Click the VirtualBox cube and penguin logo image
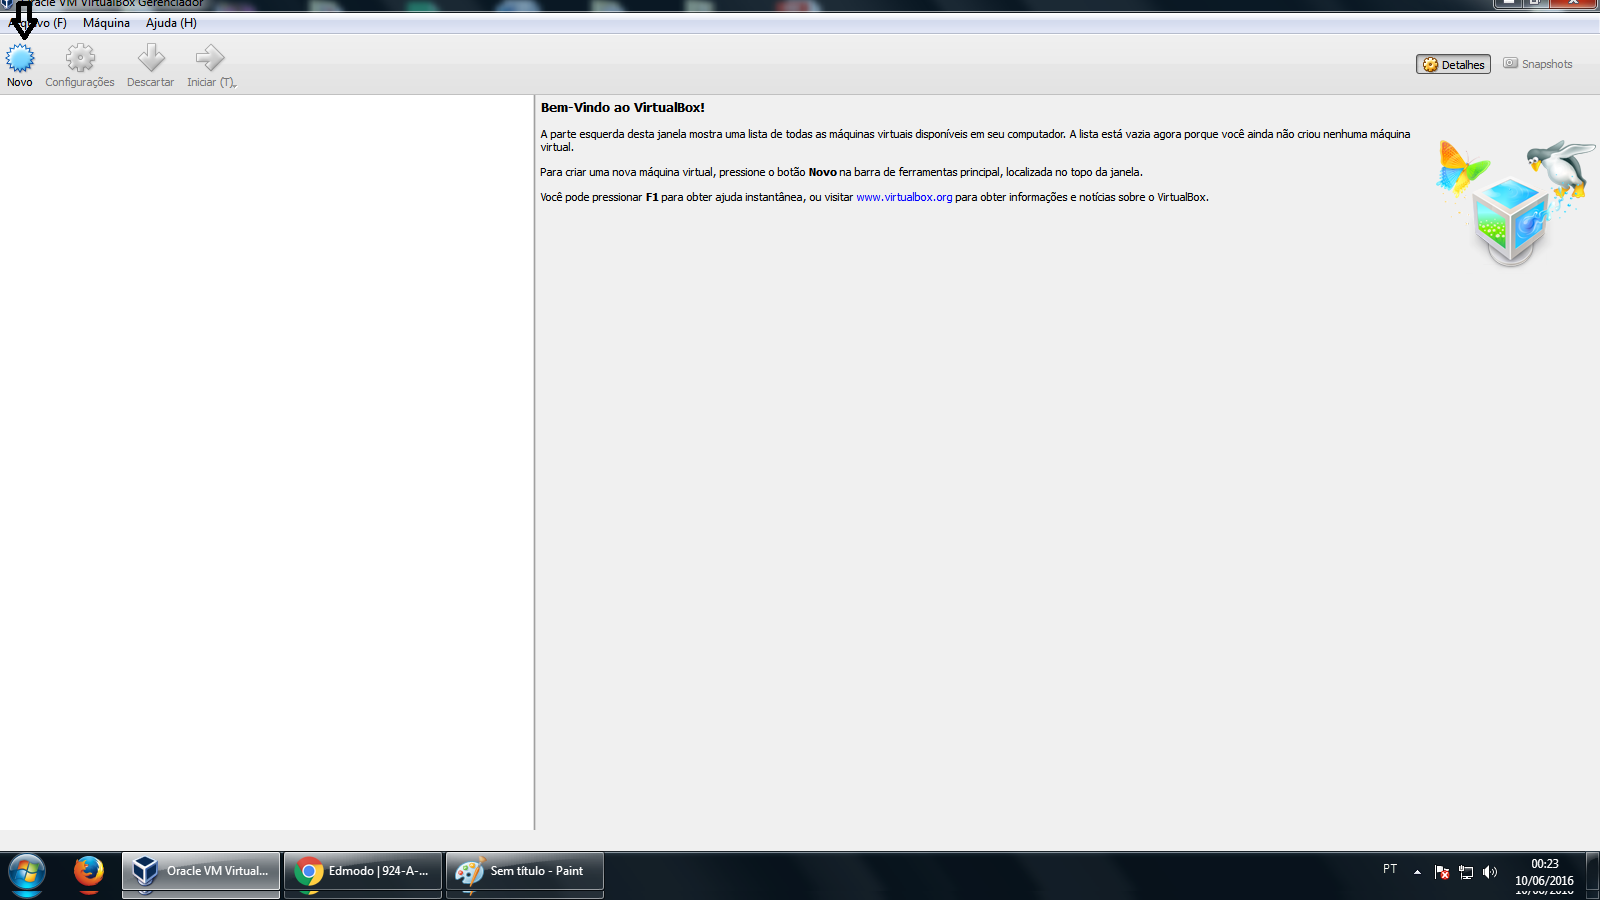1600x900 pixels. (x=1515, y=202)
